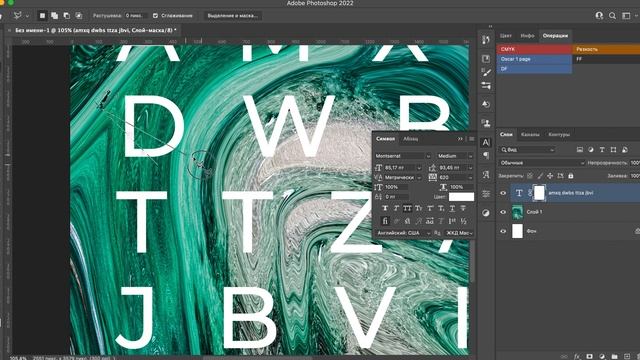The image size is (640, 360).
Task: Switch to the Контуры tab
Action: click(559, 134)
